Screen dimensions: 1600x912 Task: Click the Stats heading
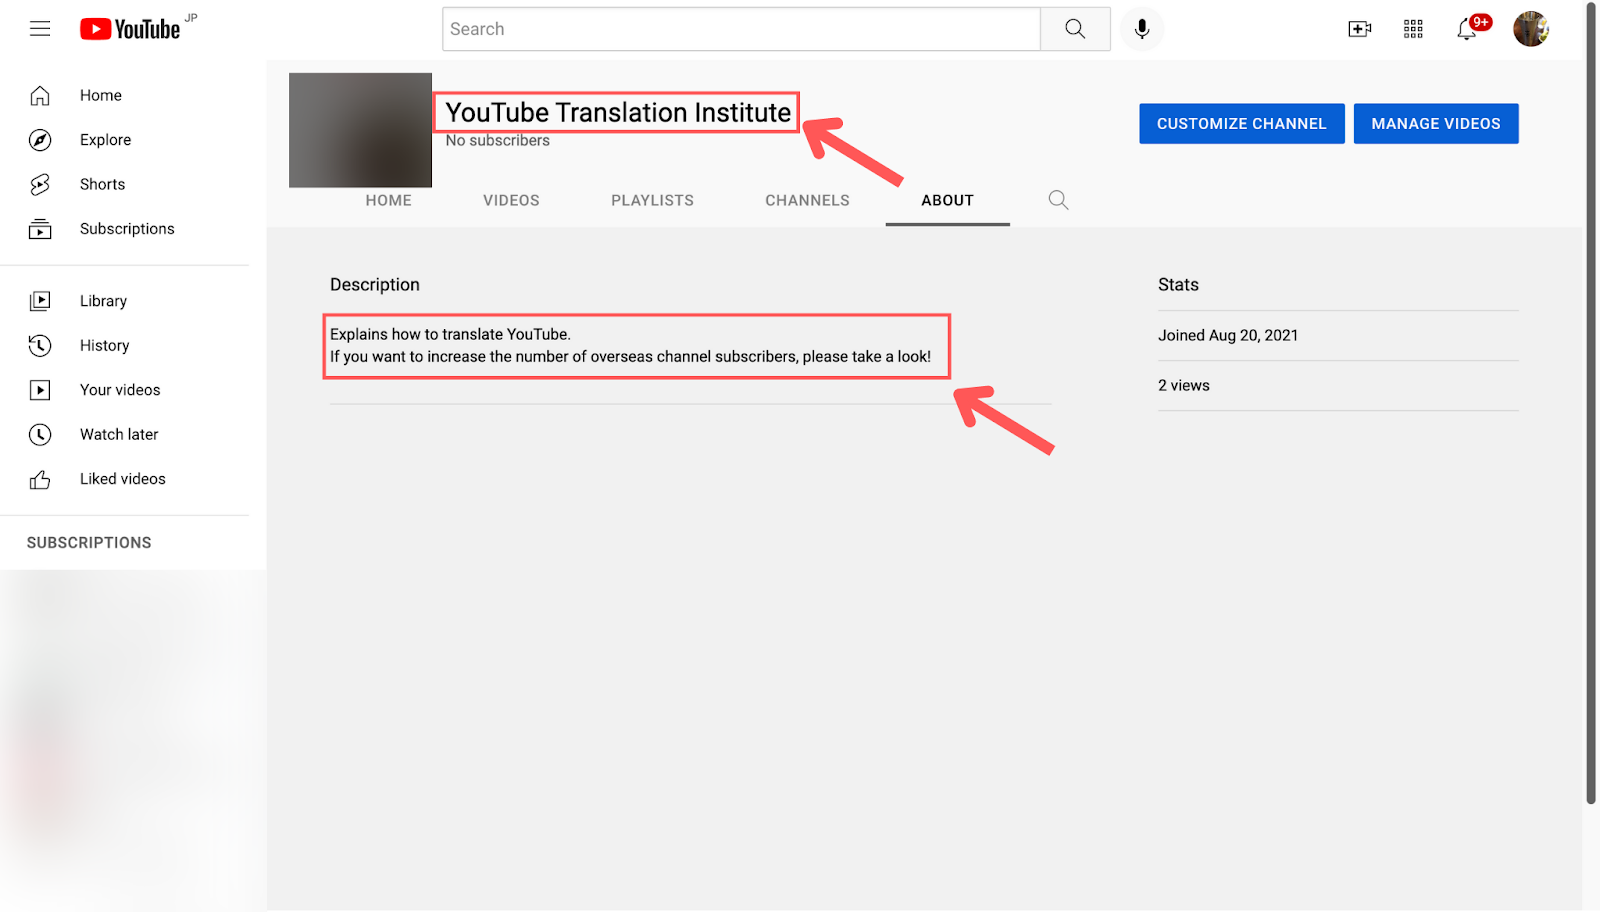1178,285
